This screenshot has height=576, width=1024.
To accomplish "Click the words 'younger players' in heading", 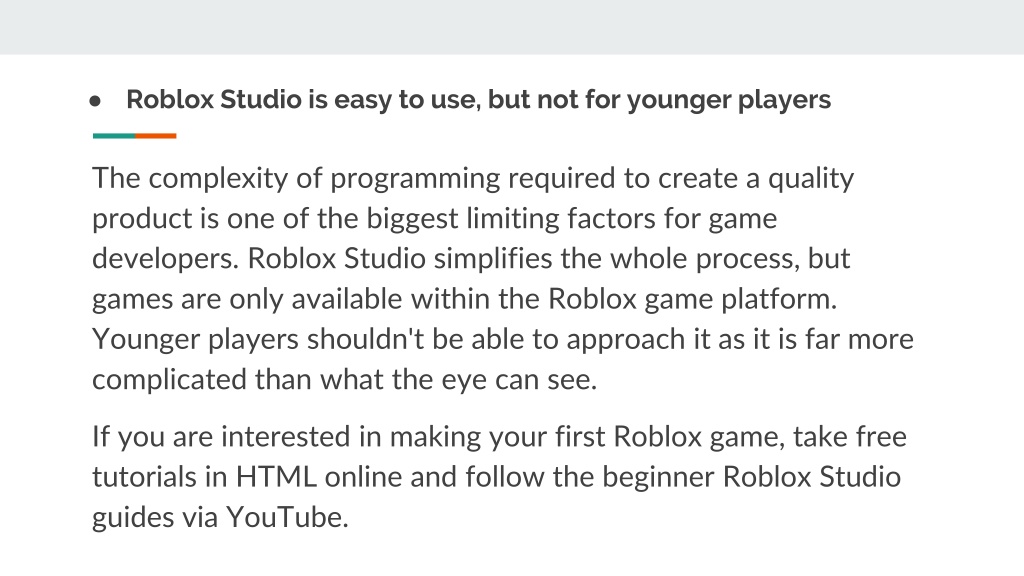I will click(x=729, y=100).
